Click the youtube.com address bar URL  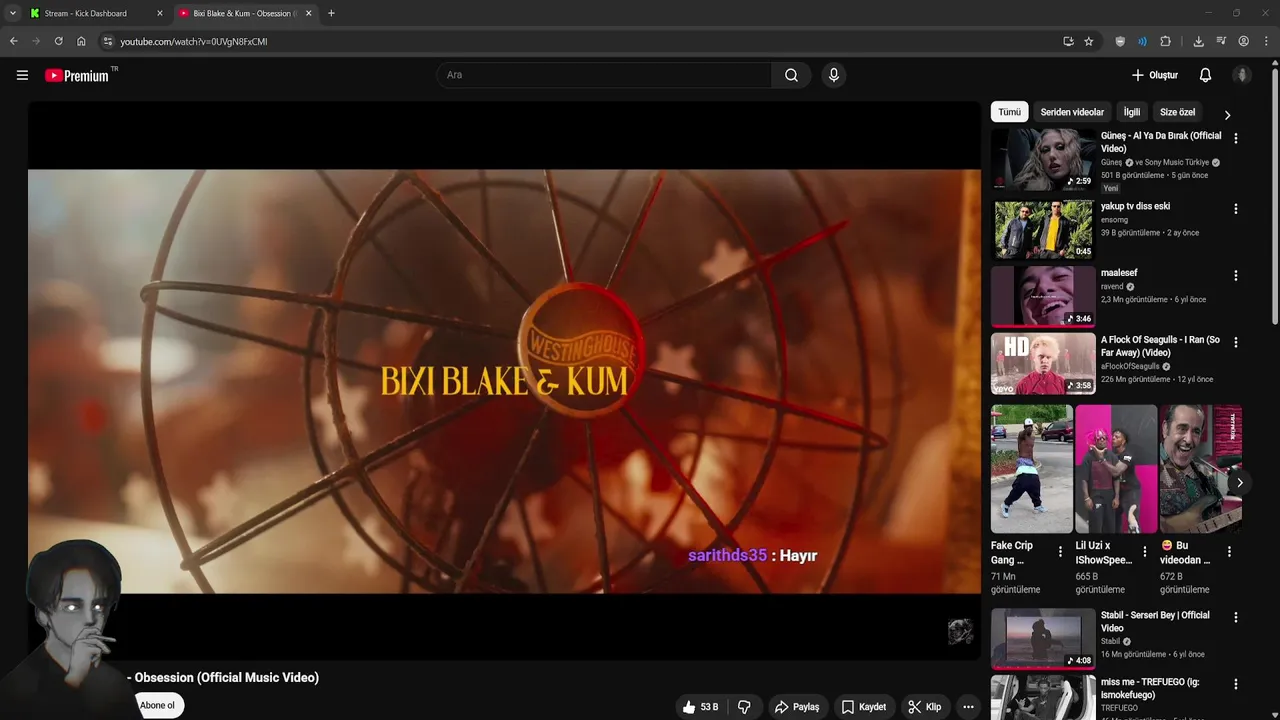pos(194,42)
